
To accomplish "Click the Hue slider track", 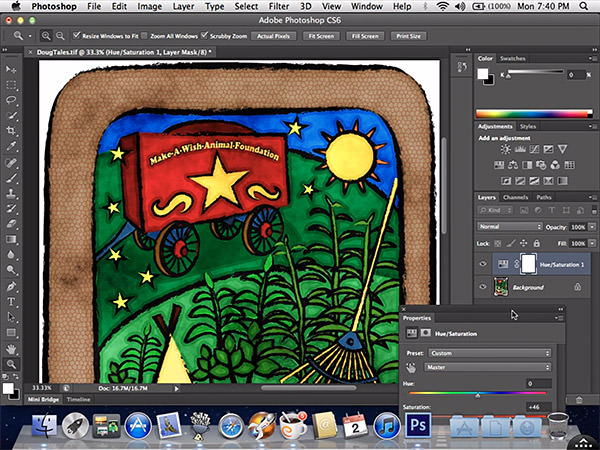I will point(478,393).
